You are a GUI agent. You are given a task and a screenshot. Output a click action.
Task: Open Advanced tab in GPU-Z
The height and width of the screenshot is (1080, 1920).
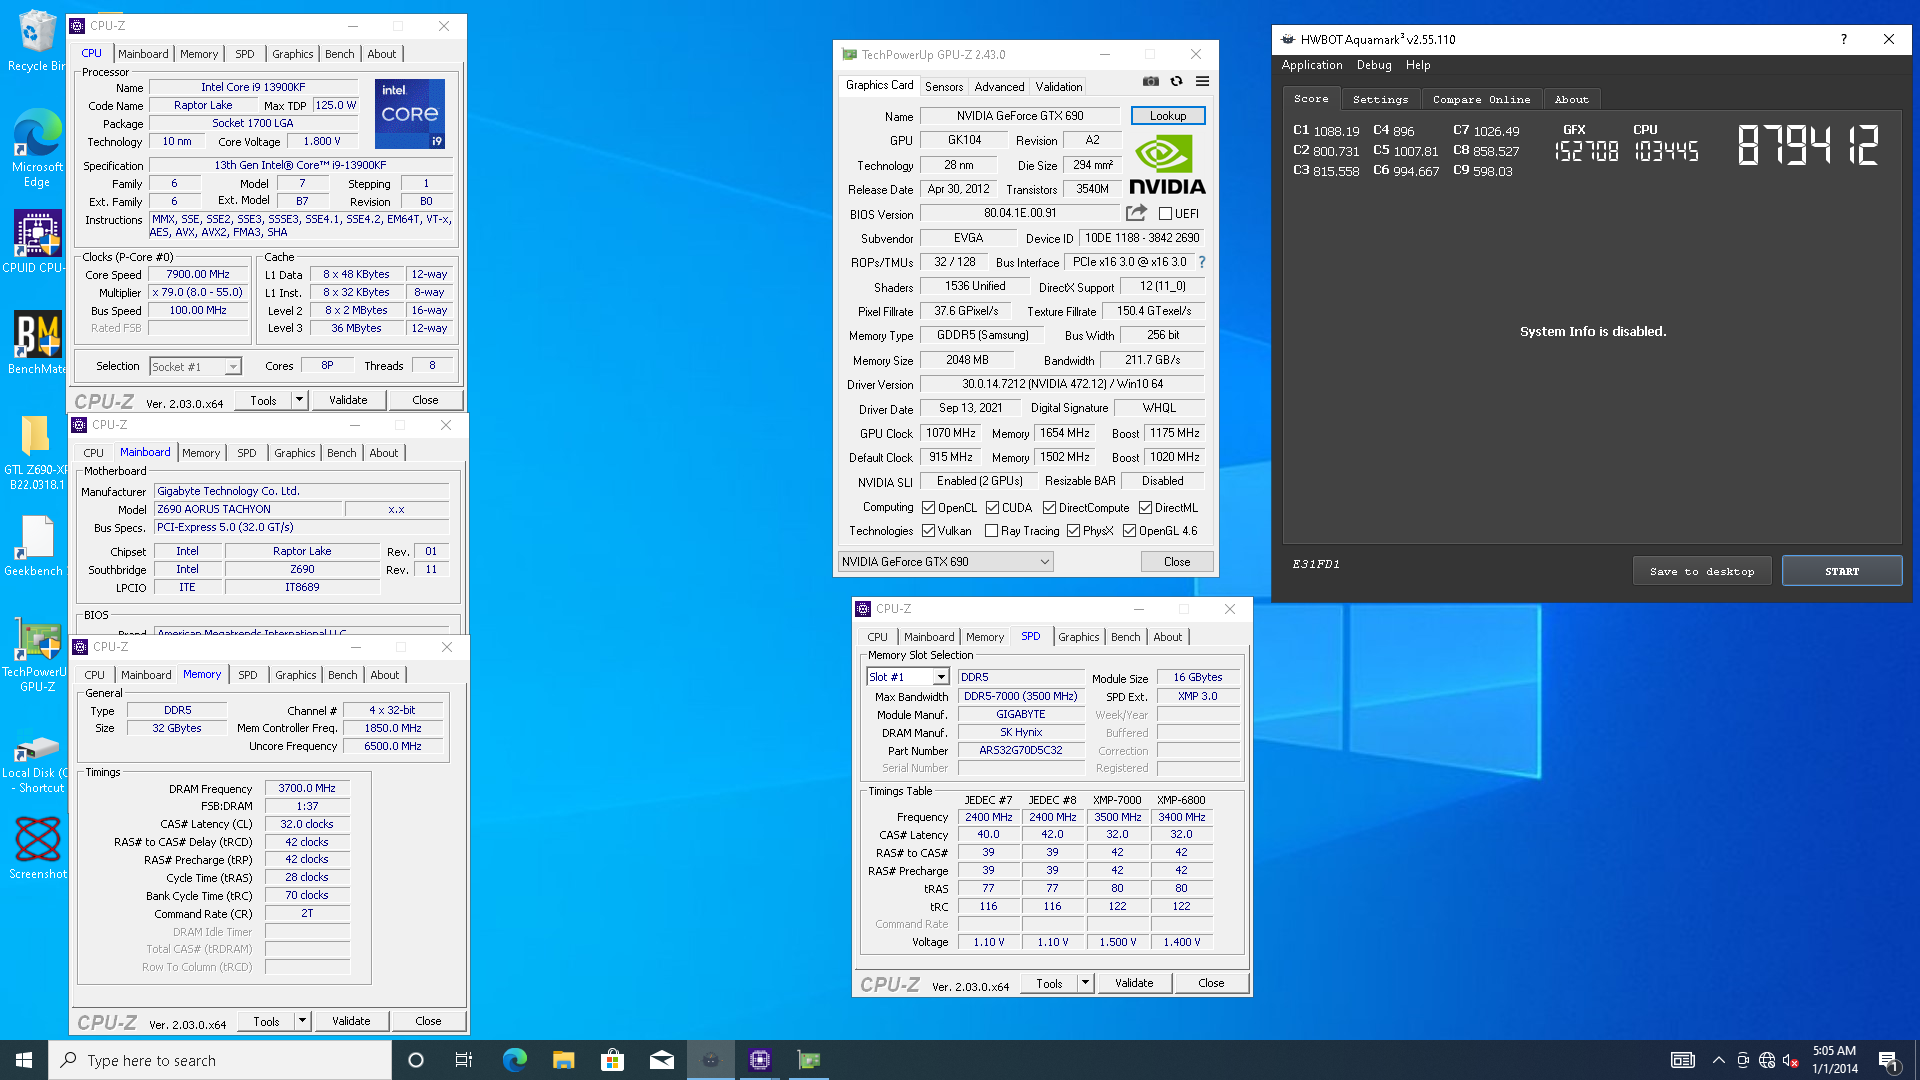[999, 87]
